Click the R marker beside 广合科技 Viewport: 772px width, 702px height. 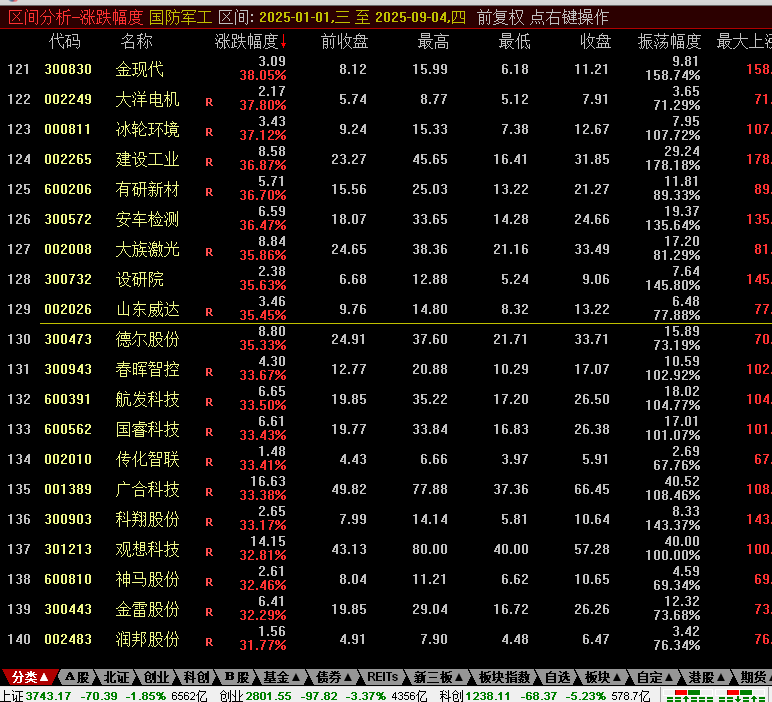tap(209, 492)
